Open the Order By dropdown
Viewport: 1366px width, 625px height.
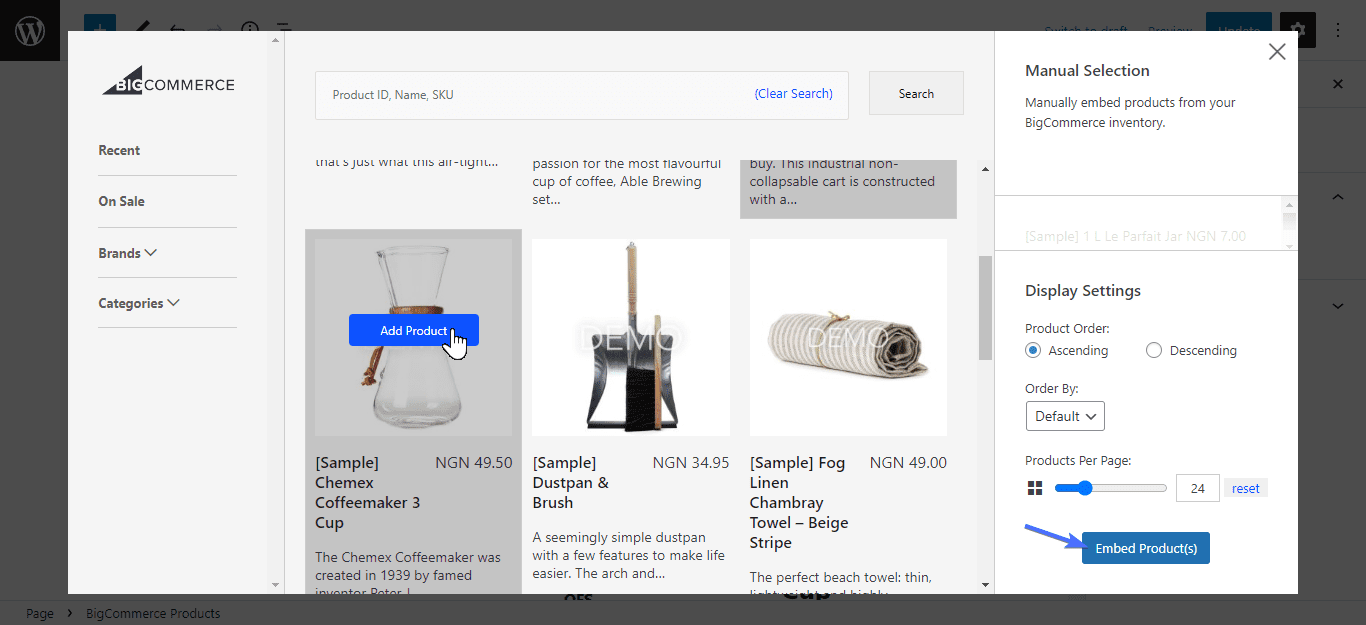click(x=1065, y=416)
